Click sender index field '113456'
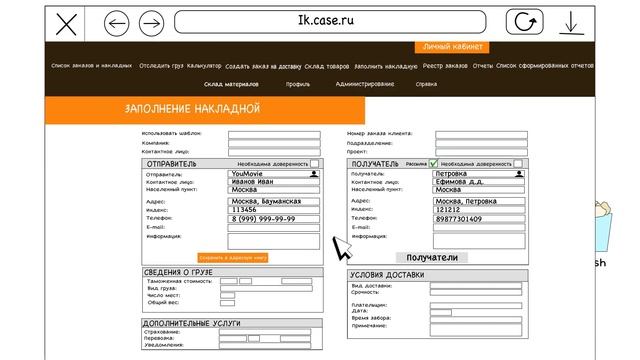640x360 pixels. [273, 210]
